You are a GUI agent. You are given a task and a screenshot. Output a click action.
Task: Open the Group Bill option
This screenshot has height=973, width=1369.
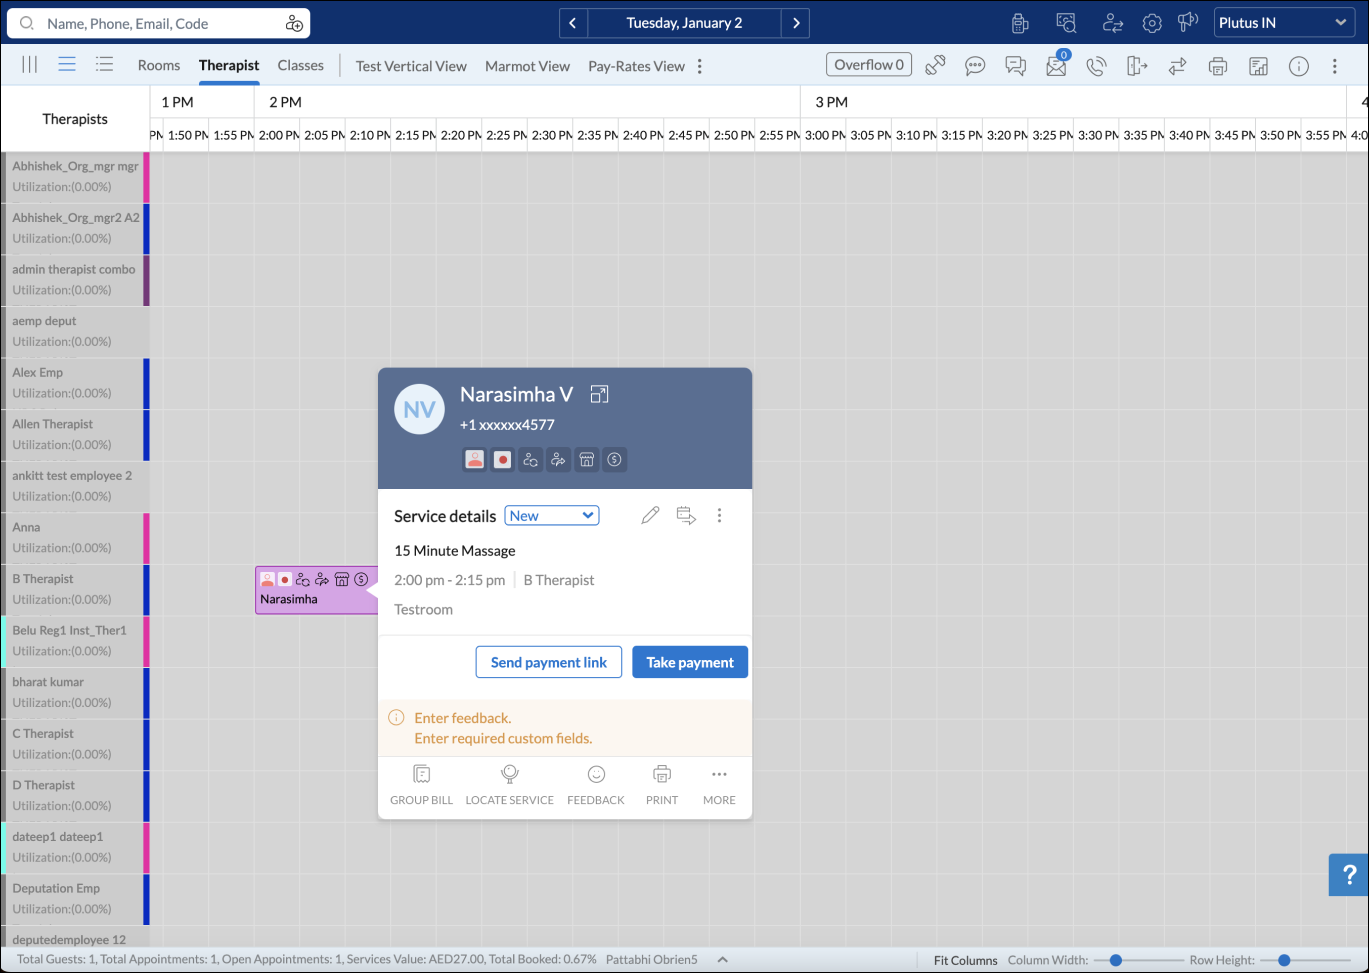tap(421, 785)
